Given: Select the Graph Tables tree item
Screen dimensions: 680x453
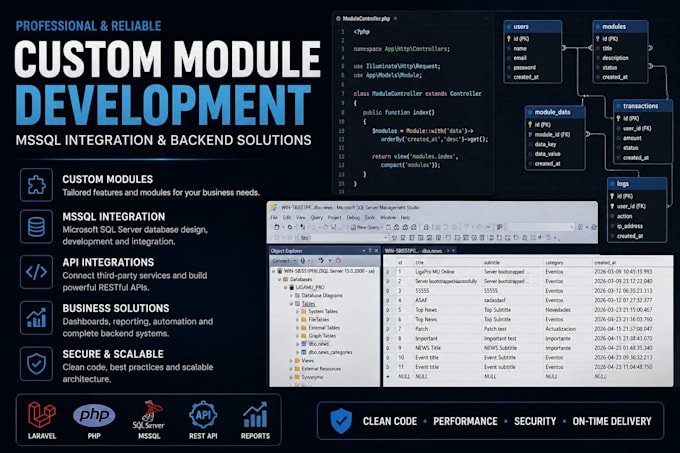Looking at the screenshot, I should tap(322, 336).
